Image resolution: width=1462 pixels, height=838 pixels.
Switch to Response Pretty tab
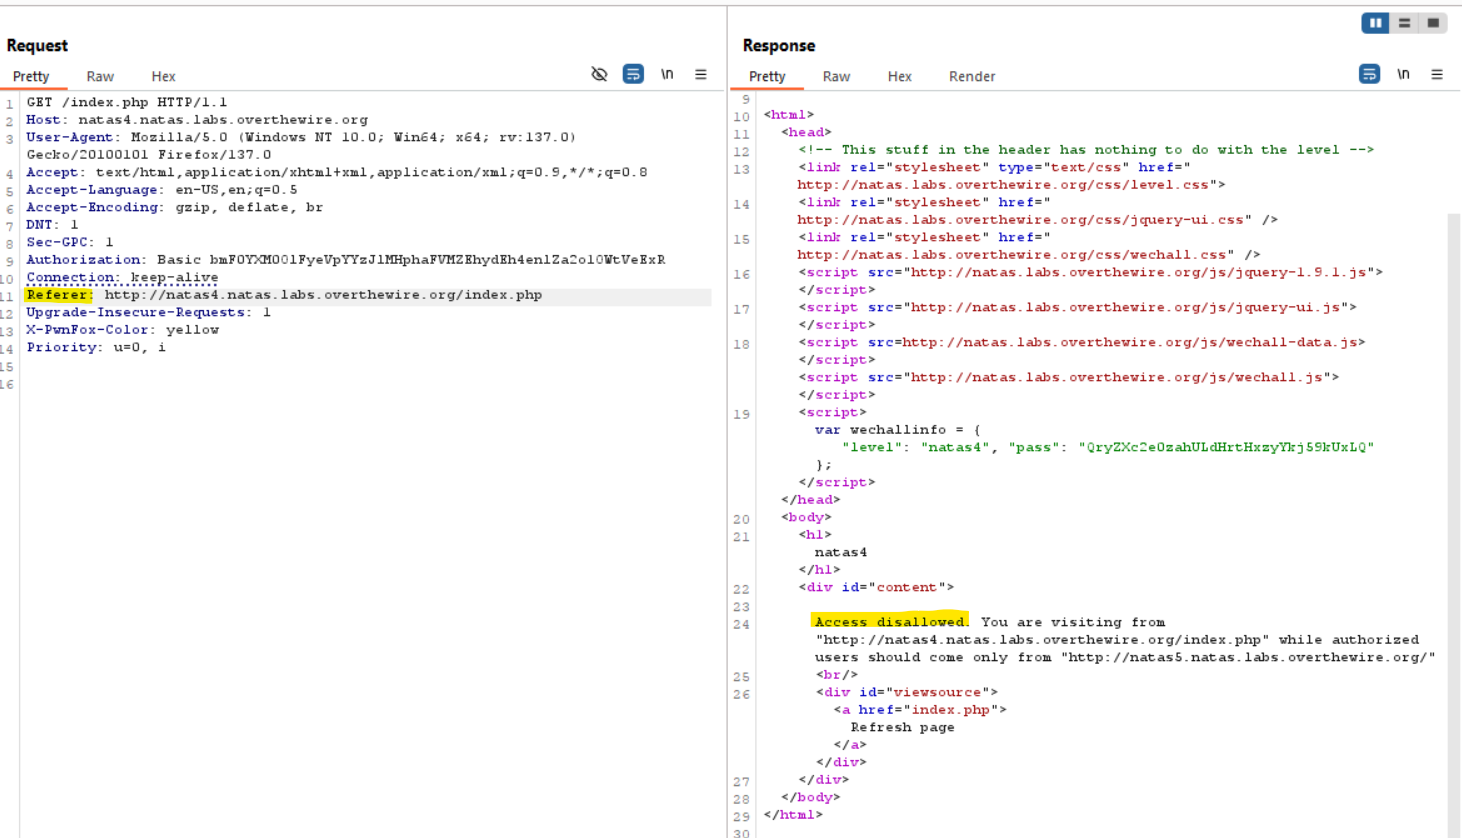(x=767, y=76)
